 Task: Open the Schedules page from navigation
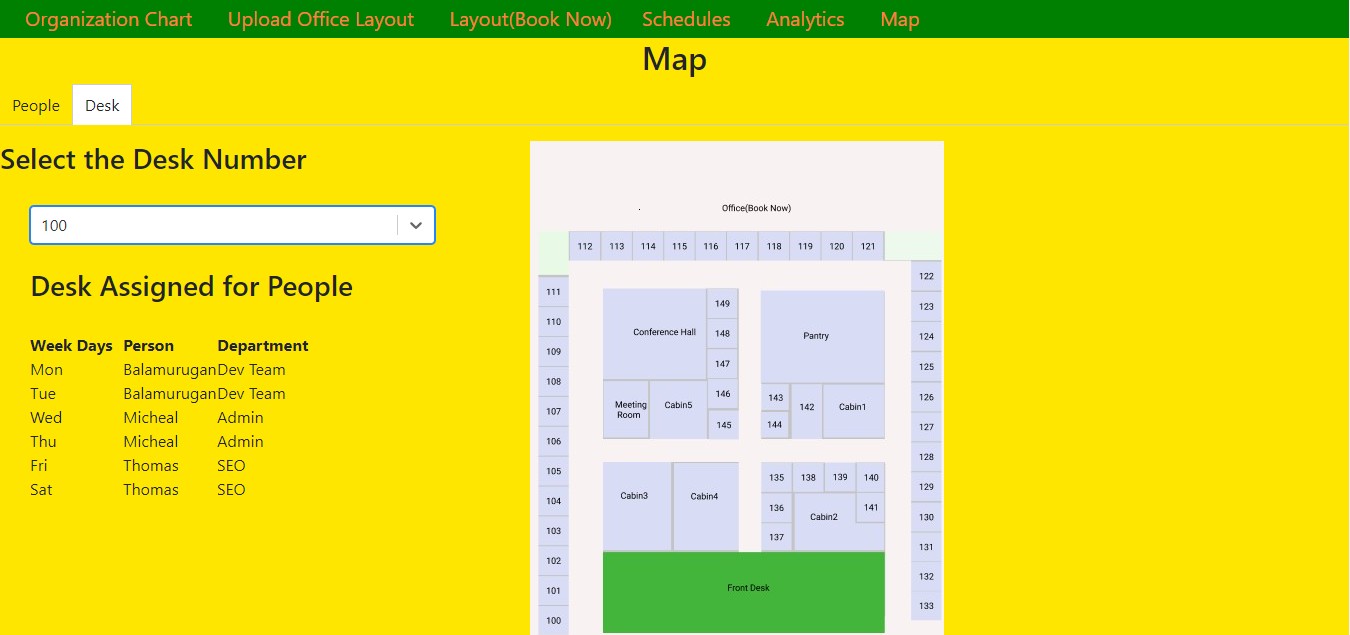(x=686, y=18)
